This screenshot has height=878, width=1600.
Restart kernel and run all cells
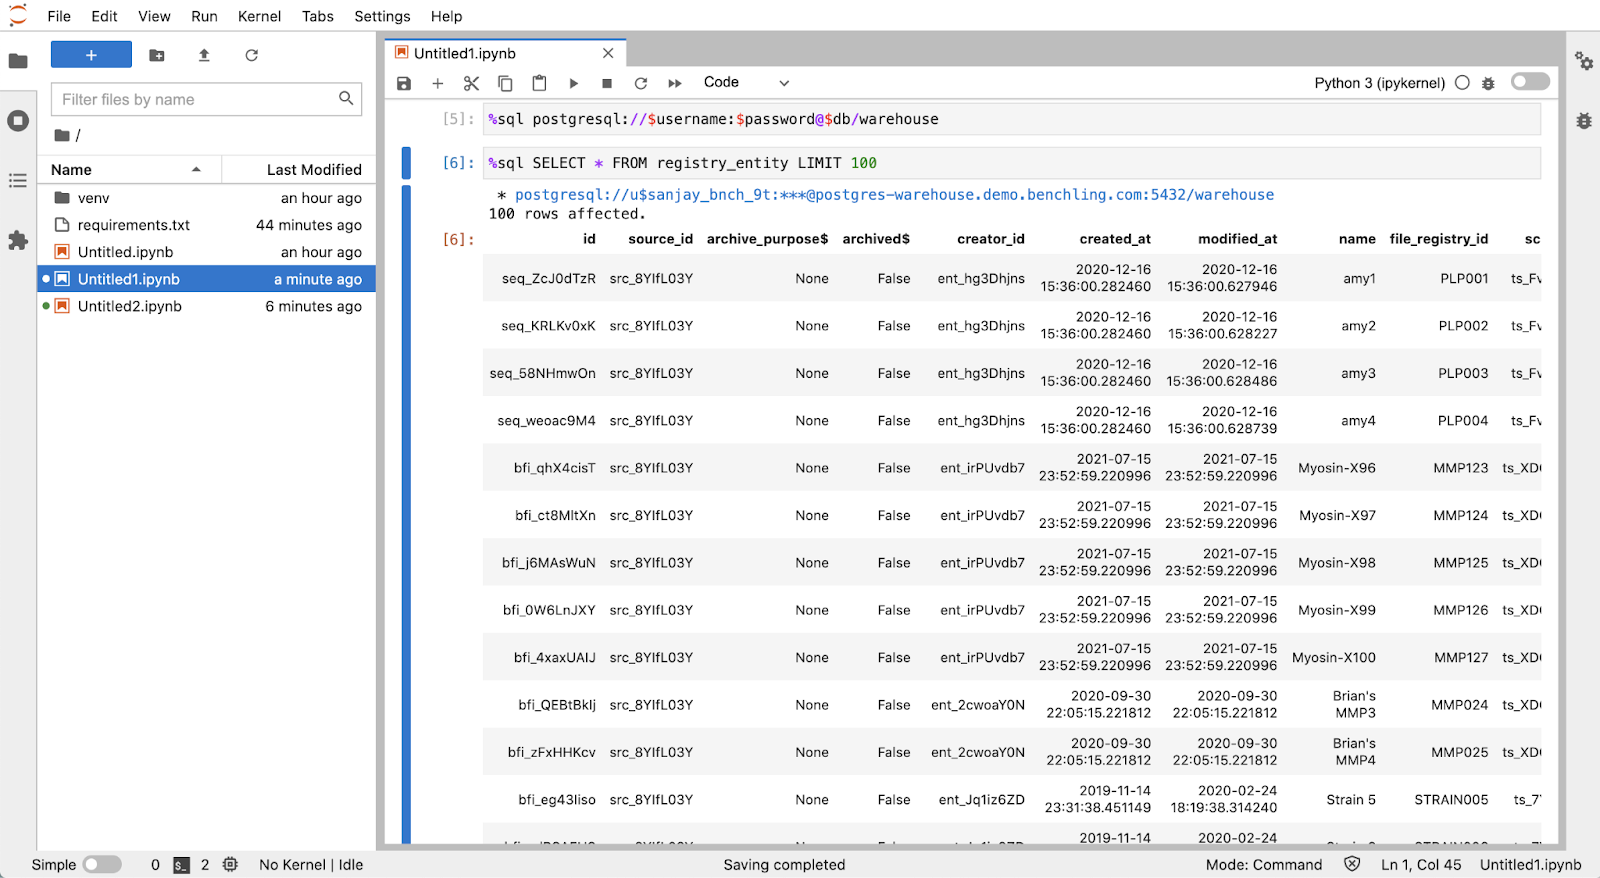[675, 83]
